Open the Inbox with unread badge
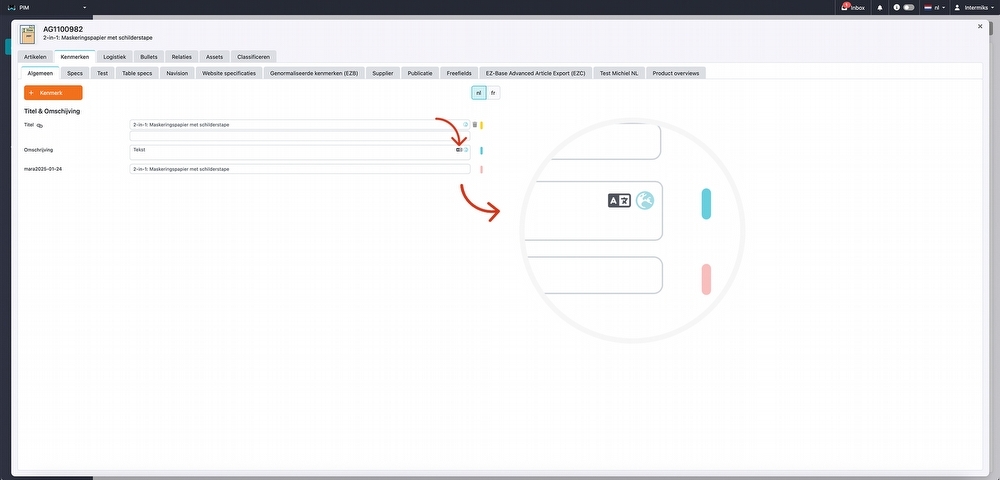Viewport: 1000px width, 480px height. pos(853,7)
